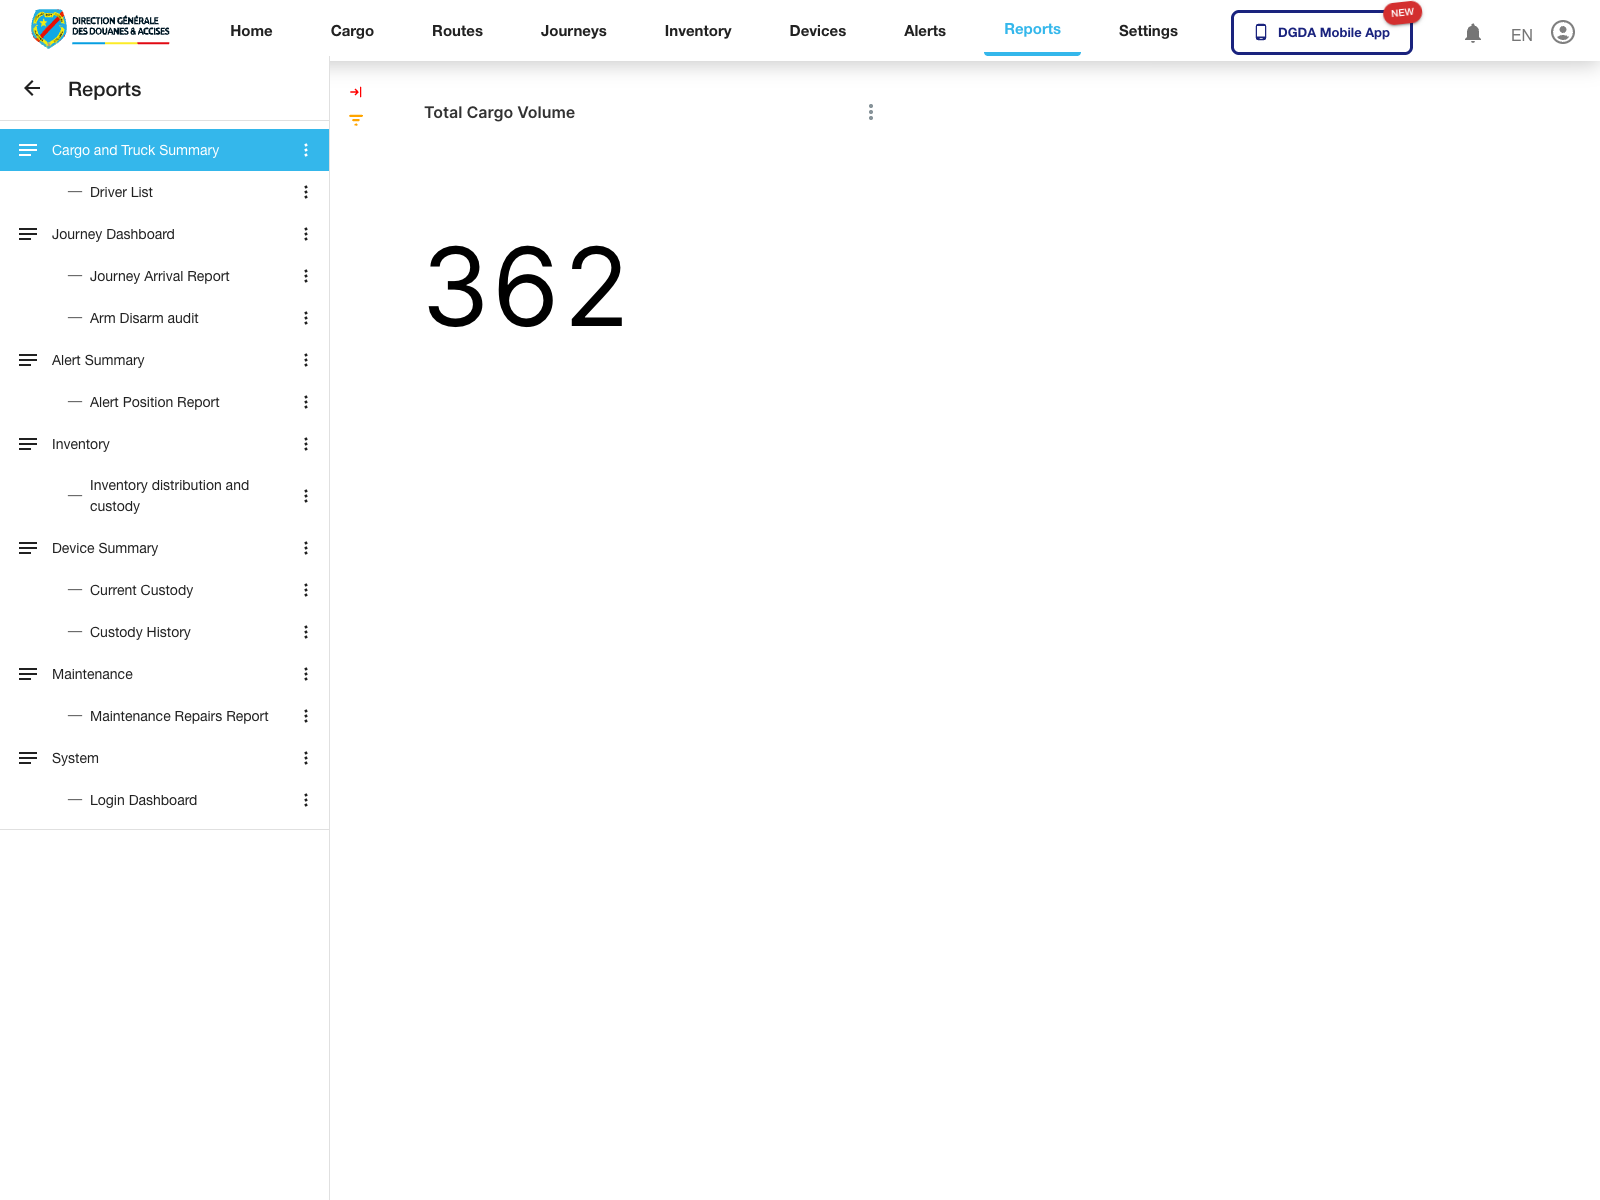Open options menu for Driver List

[306, 192]
